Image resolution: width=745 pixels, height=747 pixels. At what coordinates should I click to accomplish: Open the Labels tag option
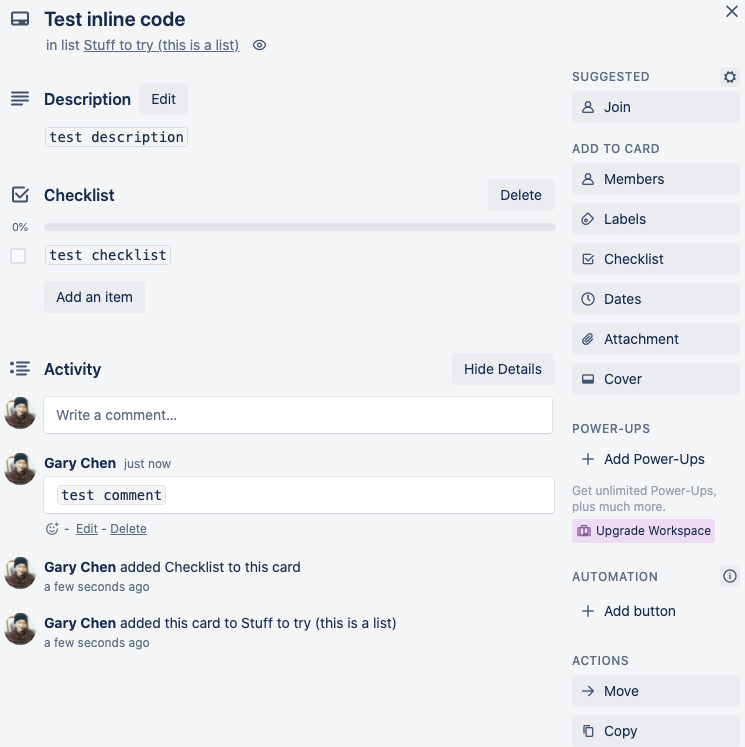click(x=655, y=219)
